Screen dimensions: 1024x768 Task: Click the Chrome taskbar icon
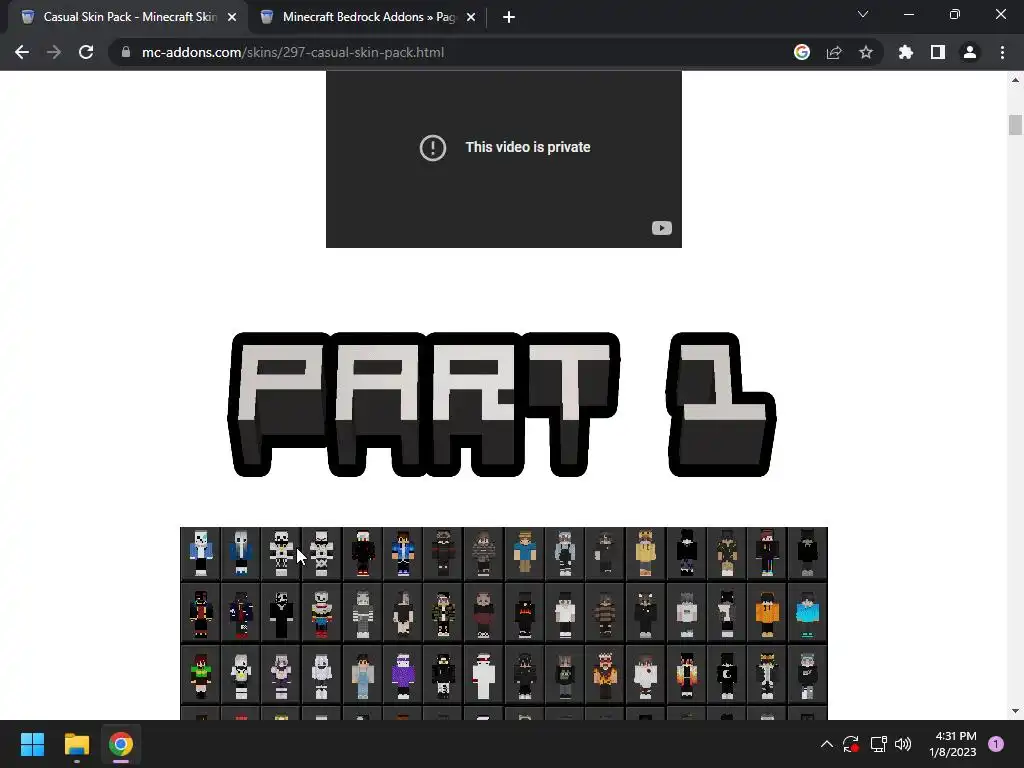[x=121, y=744]
